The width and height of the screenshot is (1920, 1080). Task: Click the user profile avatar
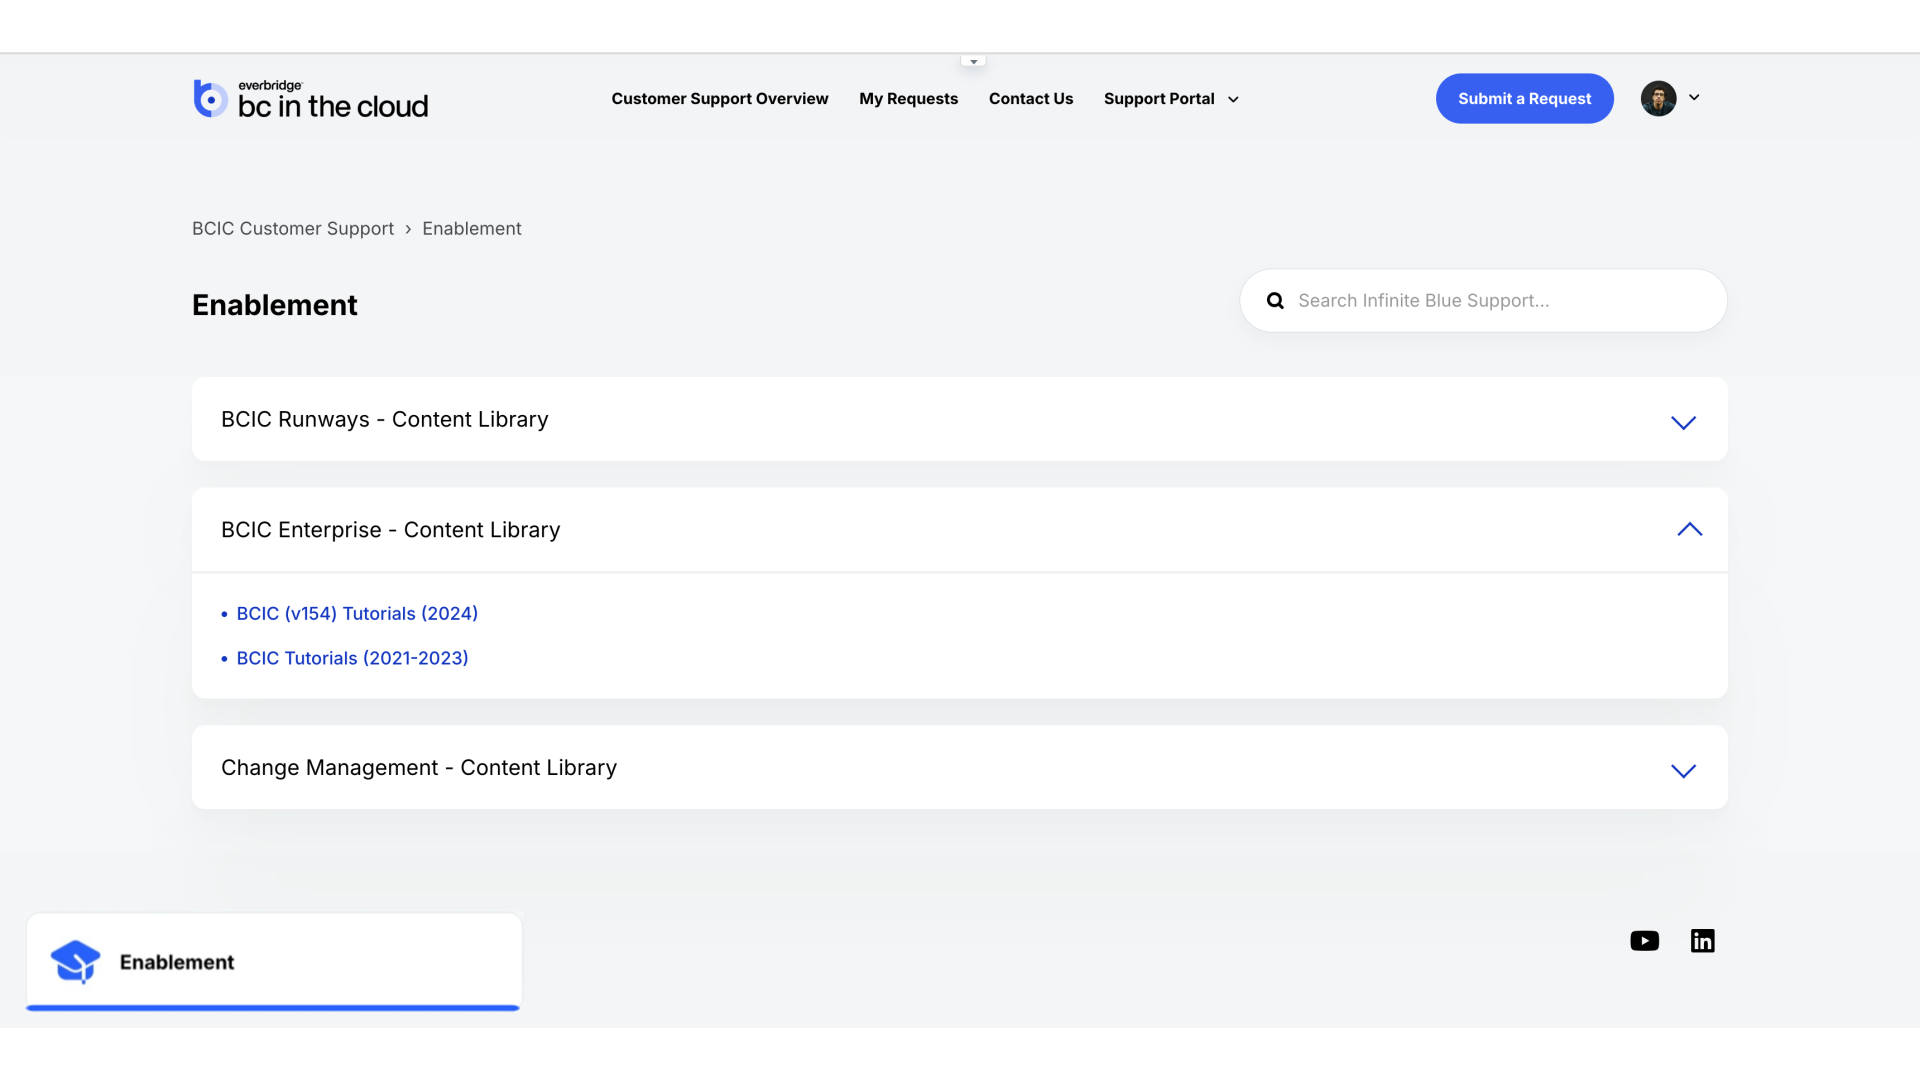point(1658,98)
